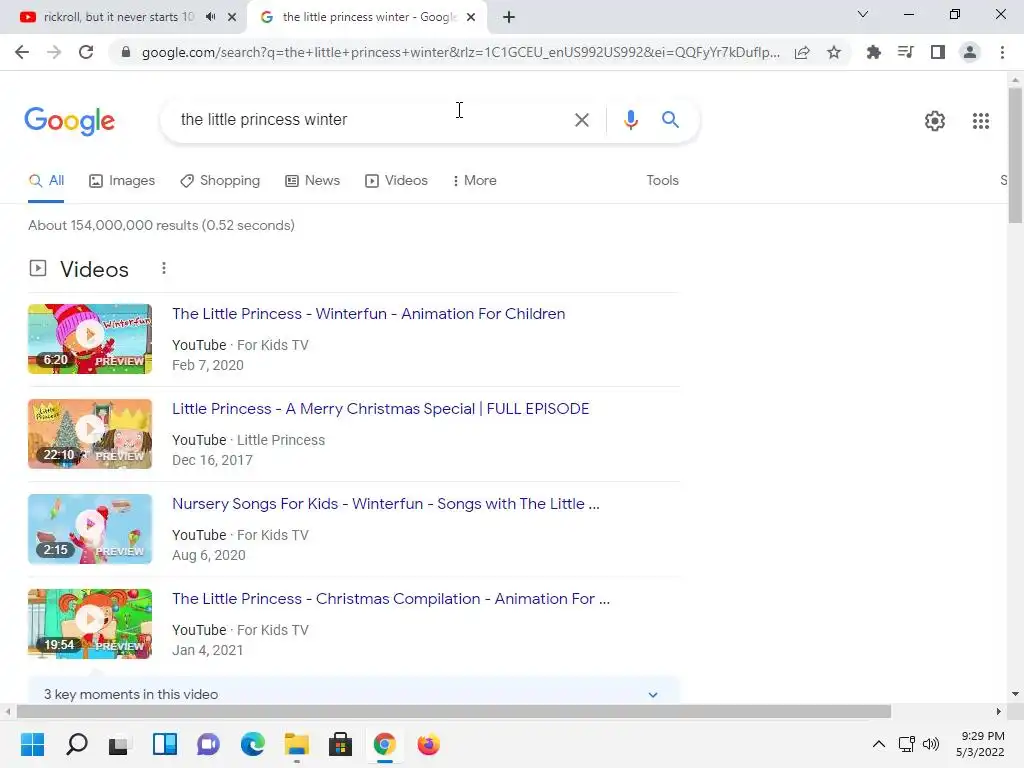This screenshot has height=768, width=1024.
Task: Open a new browser tab
Action: [x=509, y=17]
